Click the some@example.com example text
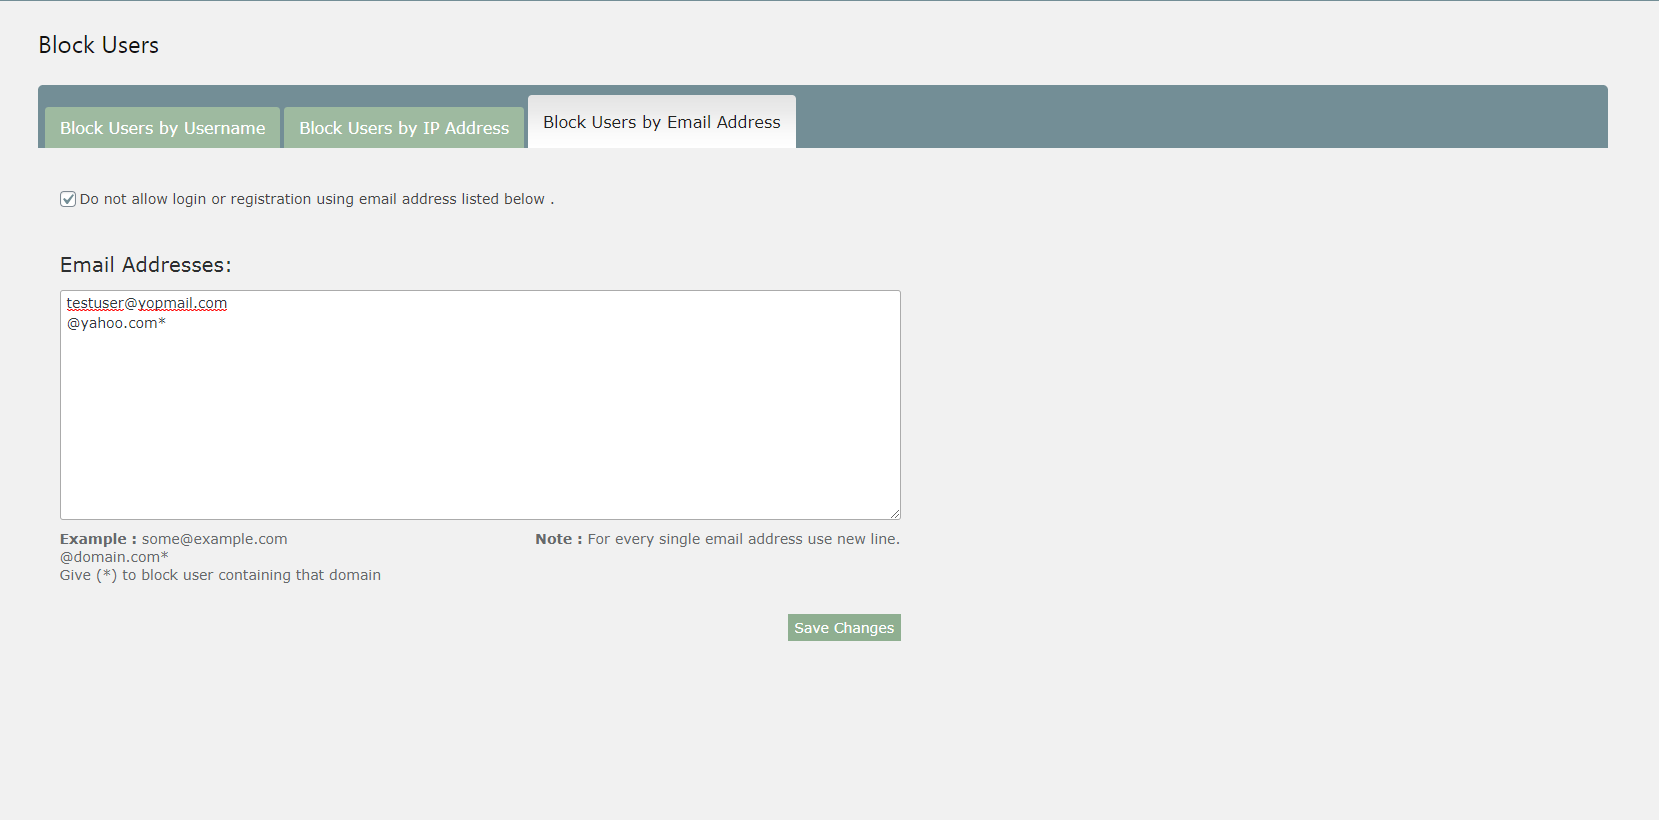 [x=214, y=539]
